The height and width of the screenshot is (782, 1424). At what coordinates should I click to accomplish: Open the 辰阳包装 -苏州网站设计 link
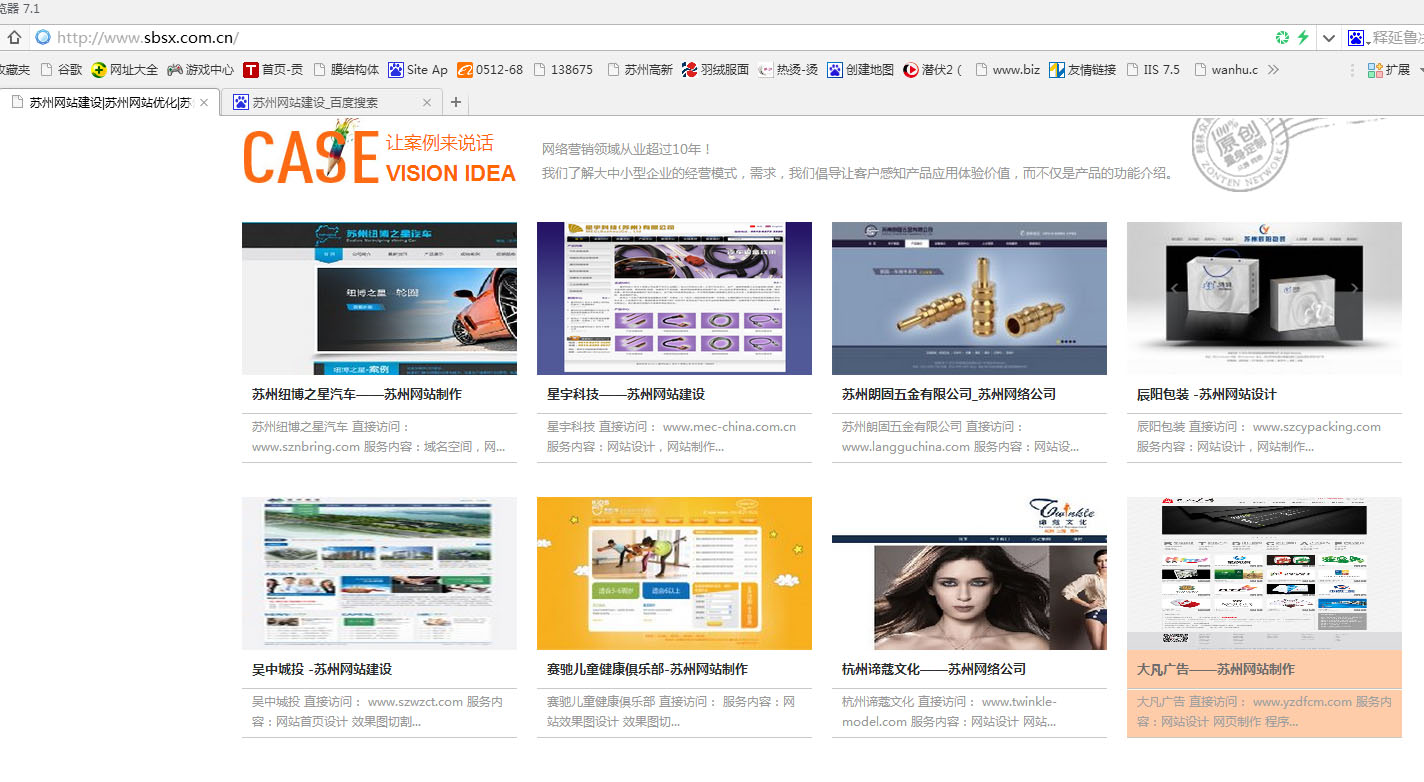[x=1206, y=394]
